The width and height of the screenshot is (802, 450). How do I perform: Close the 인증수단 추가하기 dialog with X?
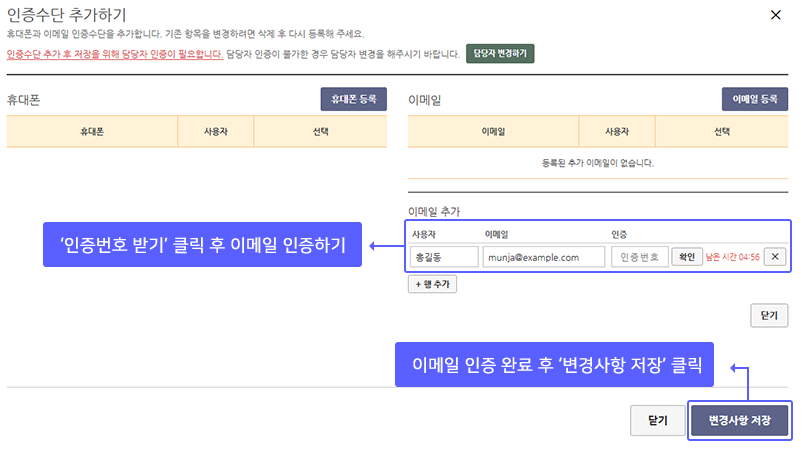coord(775,15)
